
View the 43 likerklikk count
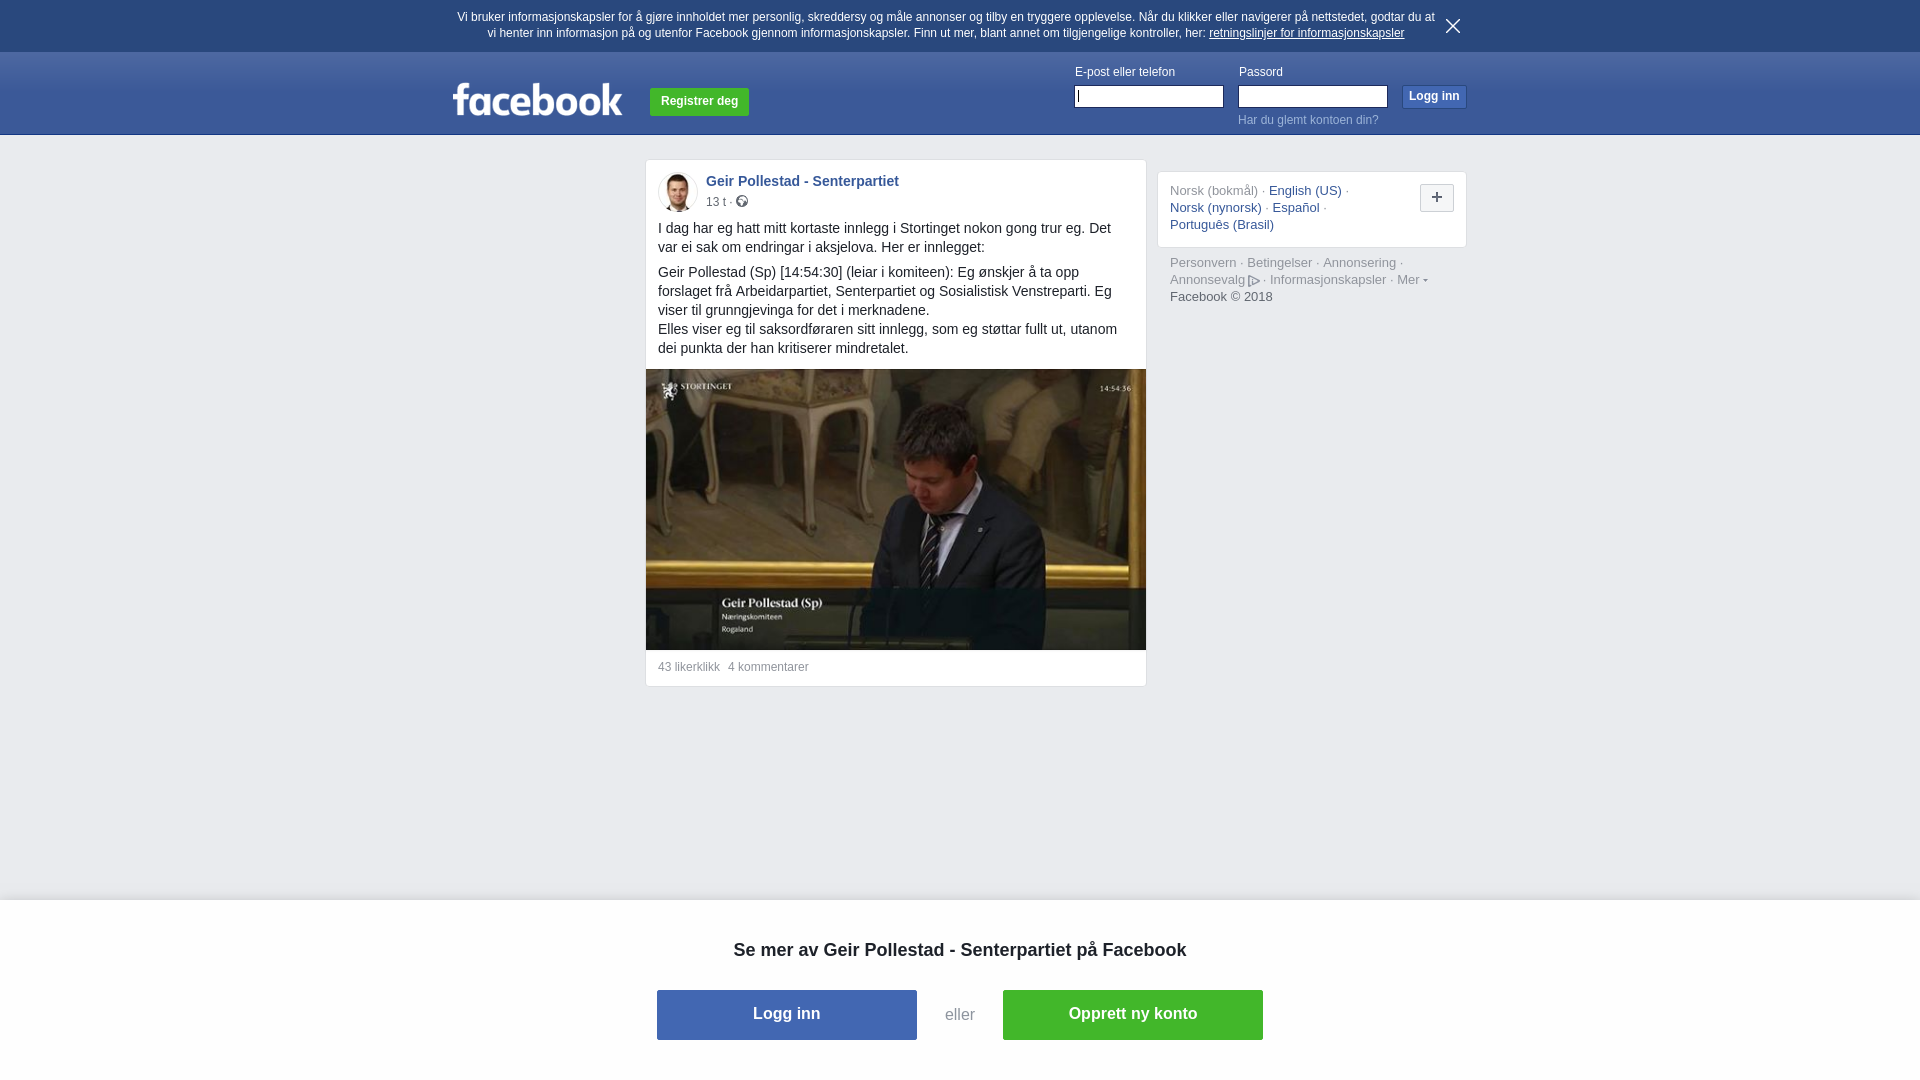tap(689, 667)
